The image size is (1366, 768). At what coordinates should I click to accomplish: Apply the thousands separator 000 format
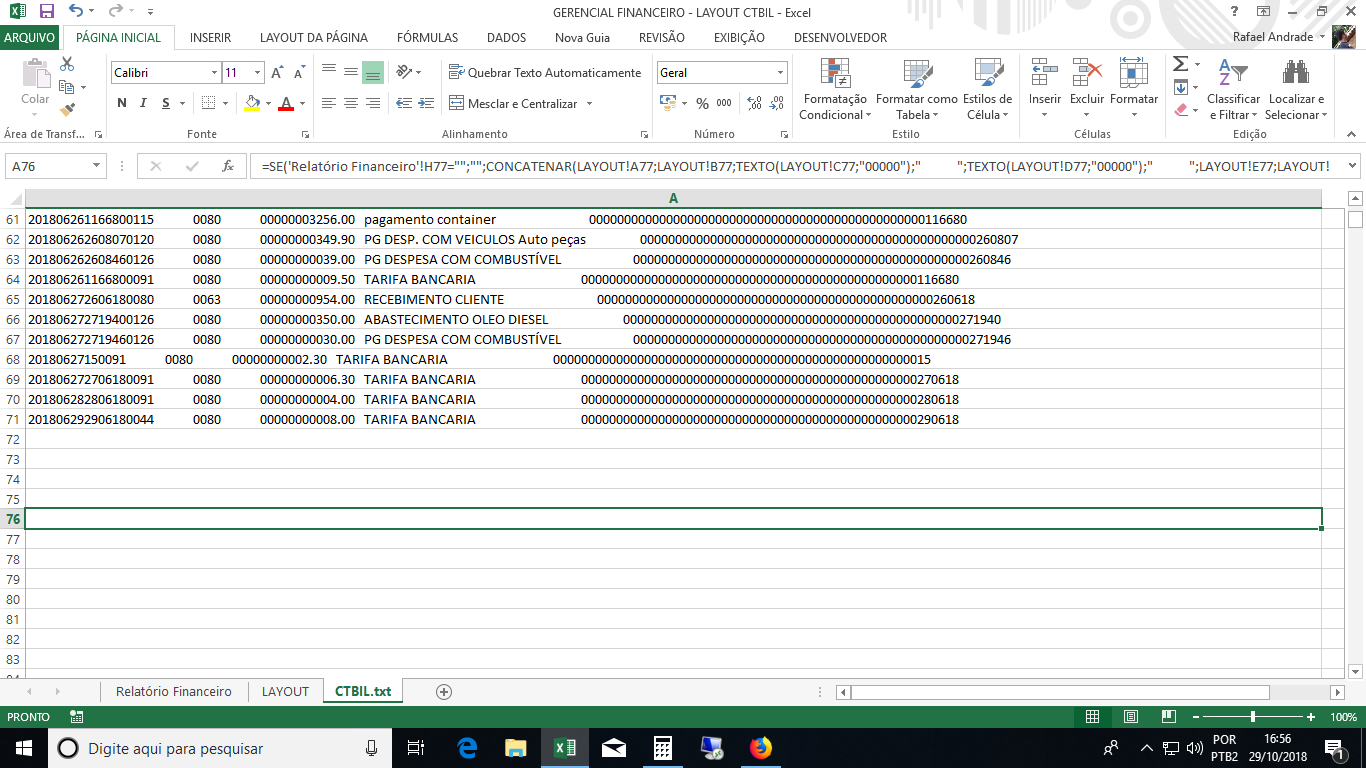tap(724, 103)
